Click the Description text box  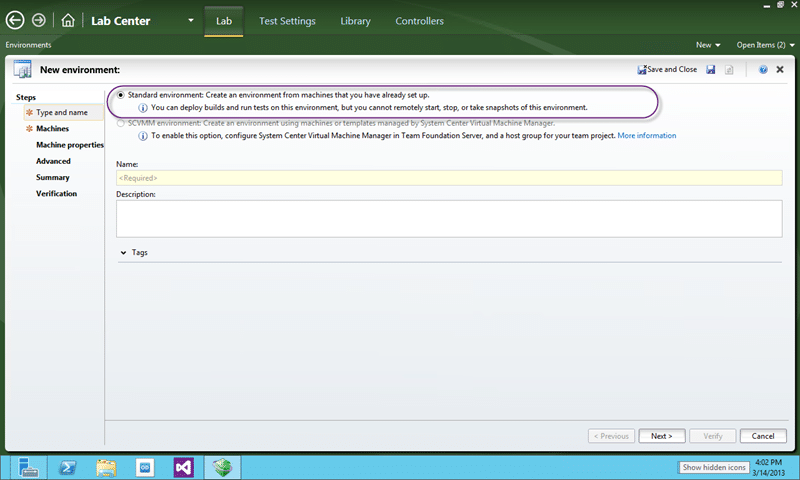pyautogui.click(x=449, y=219)
